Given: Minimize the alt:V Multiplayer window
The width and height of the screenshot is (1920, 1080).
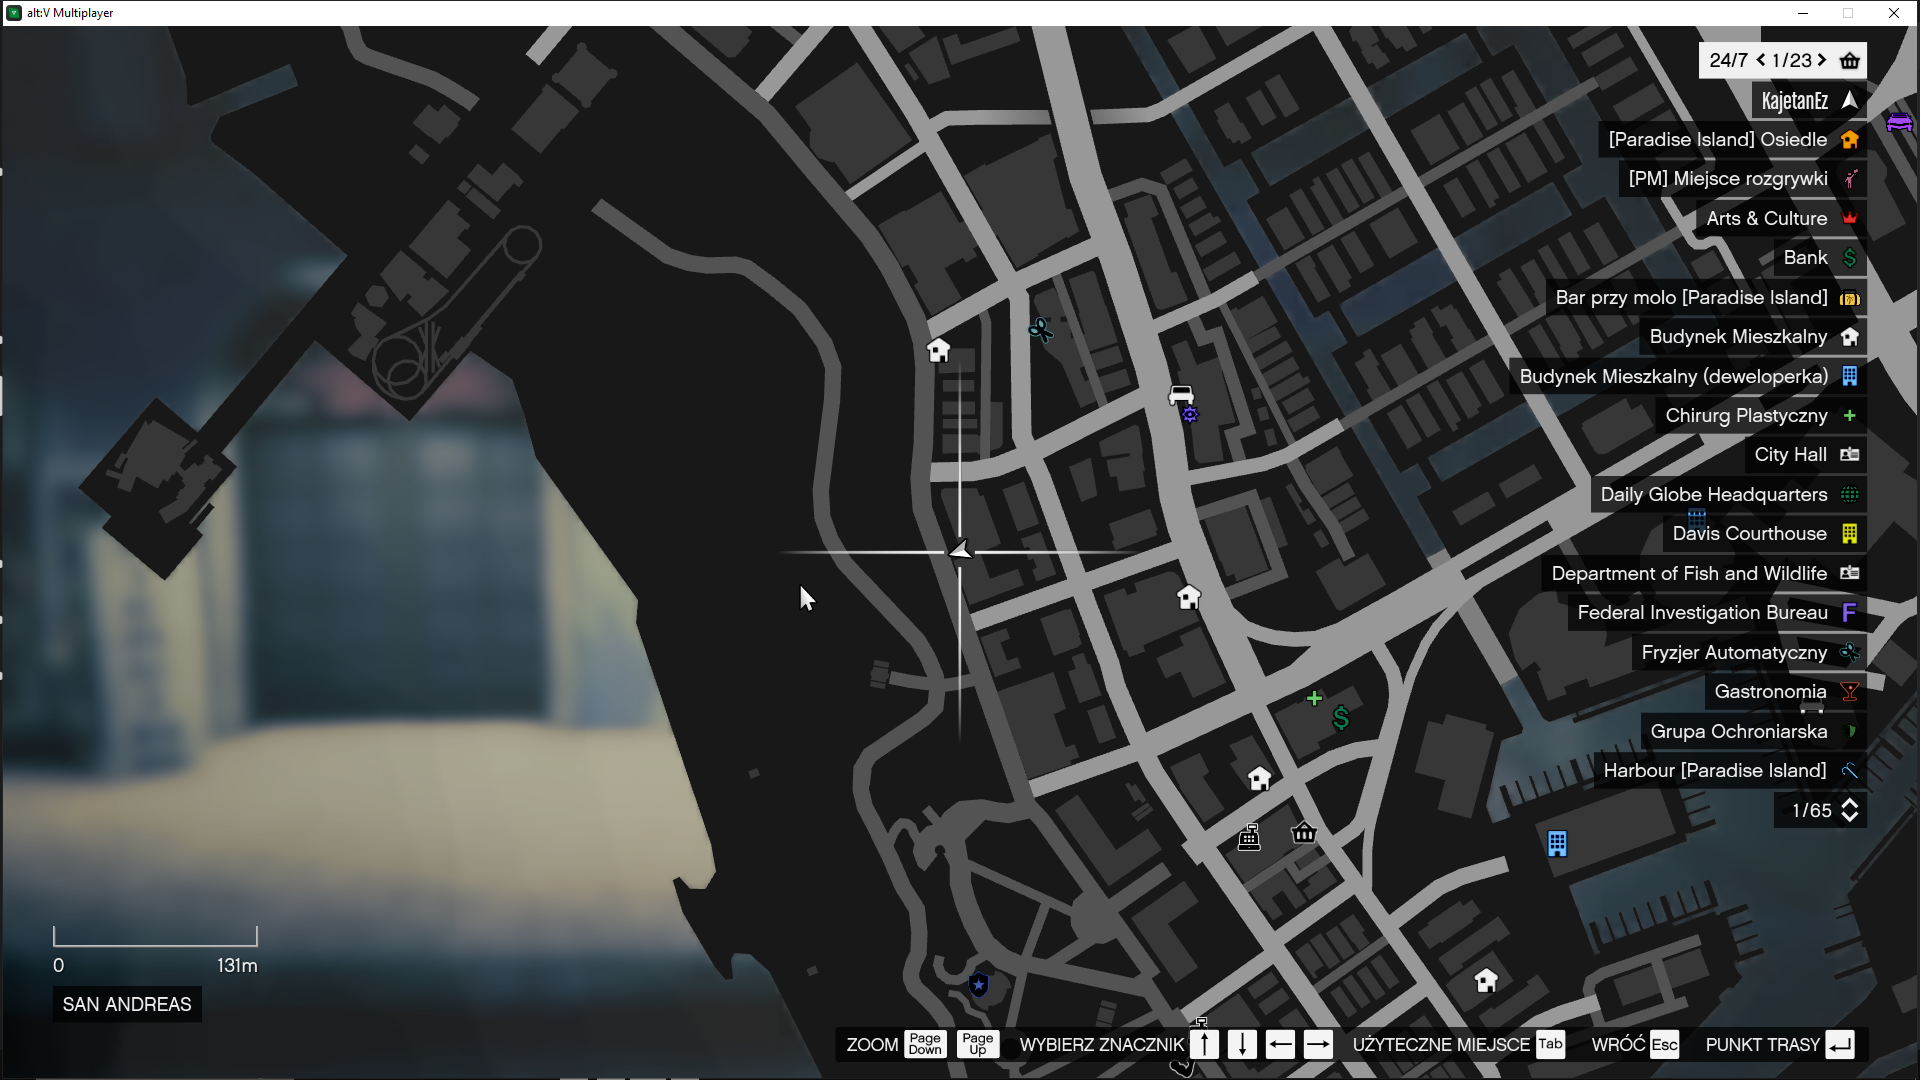Looking at the screenshot, I should 1803,13.
